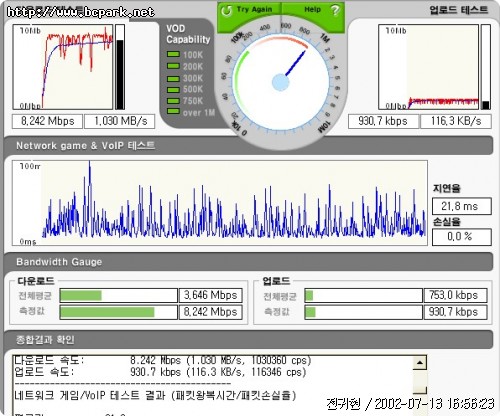Screen dimensions: 500x416
Task: Click the upload speed graph
Action: (429, 67)
